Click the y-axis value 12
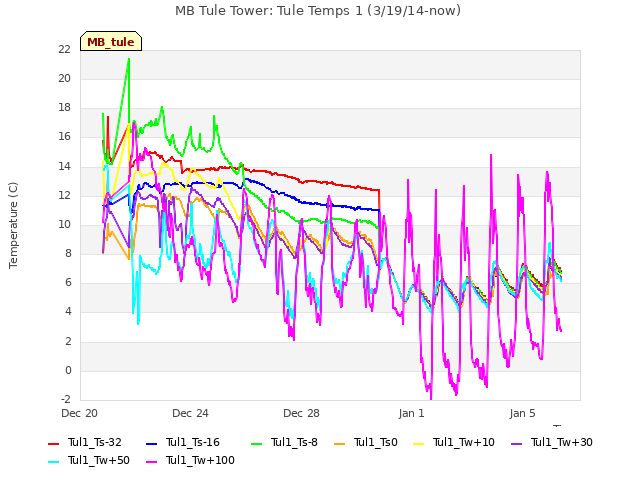 coord(64,195)
